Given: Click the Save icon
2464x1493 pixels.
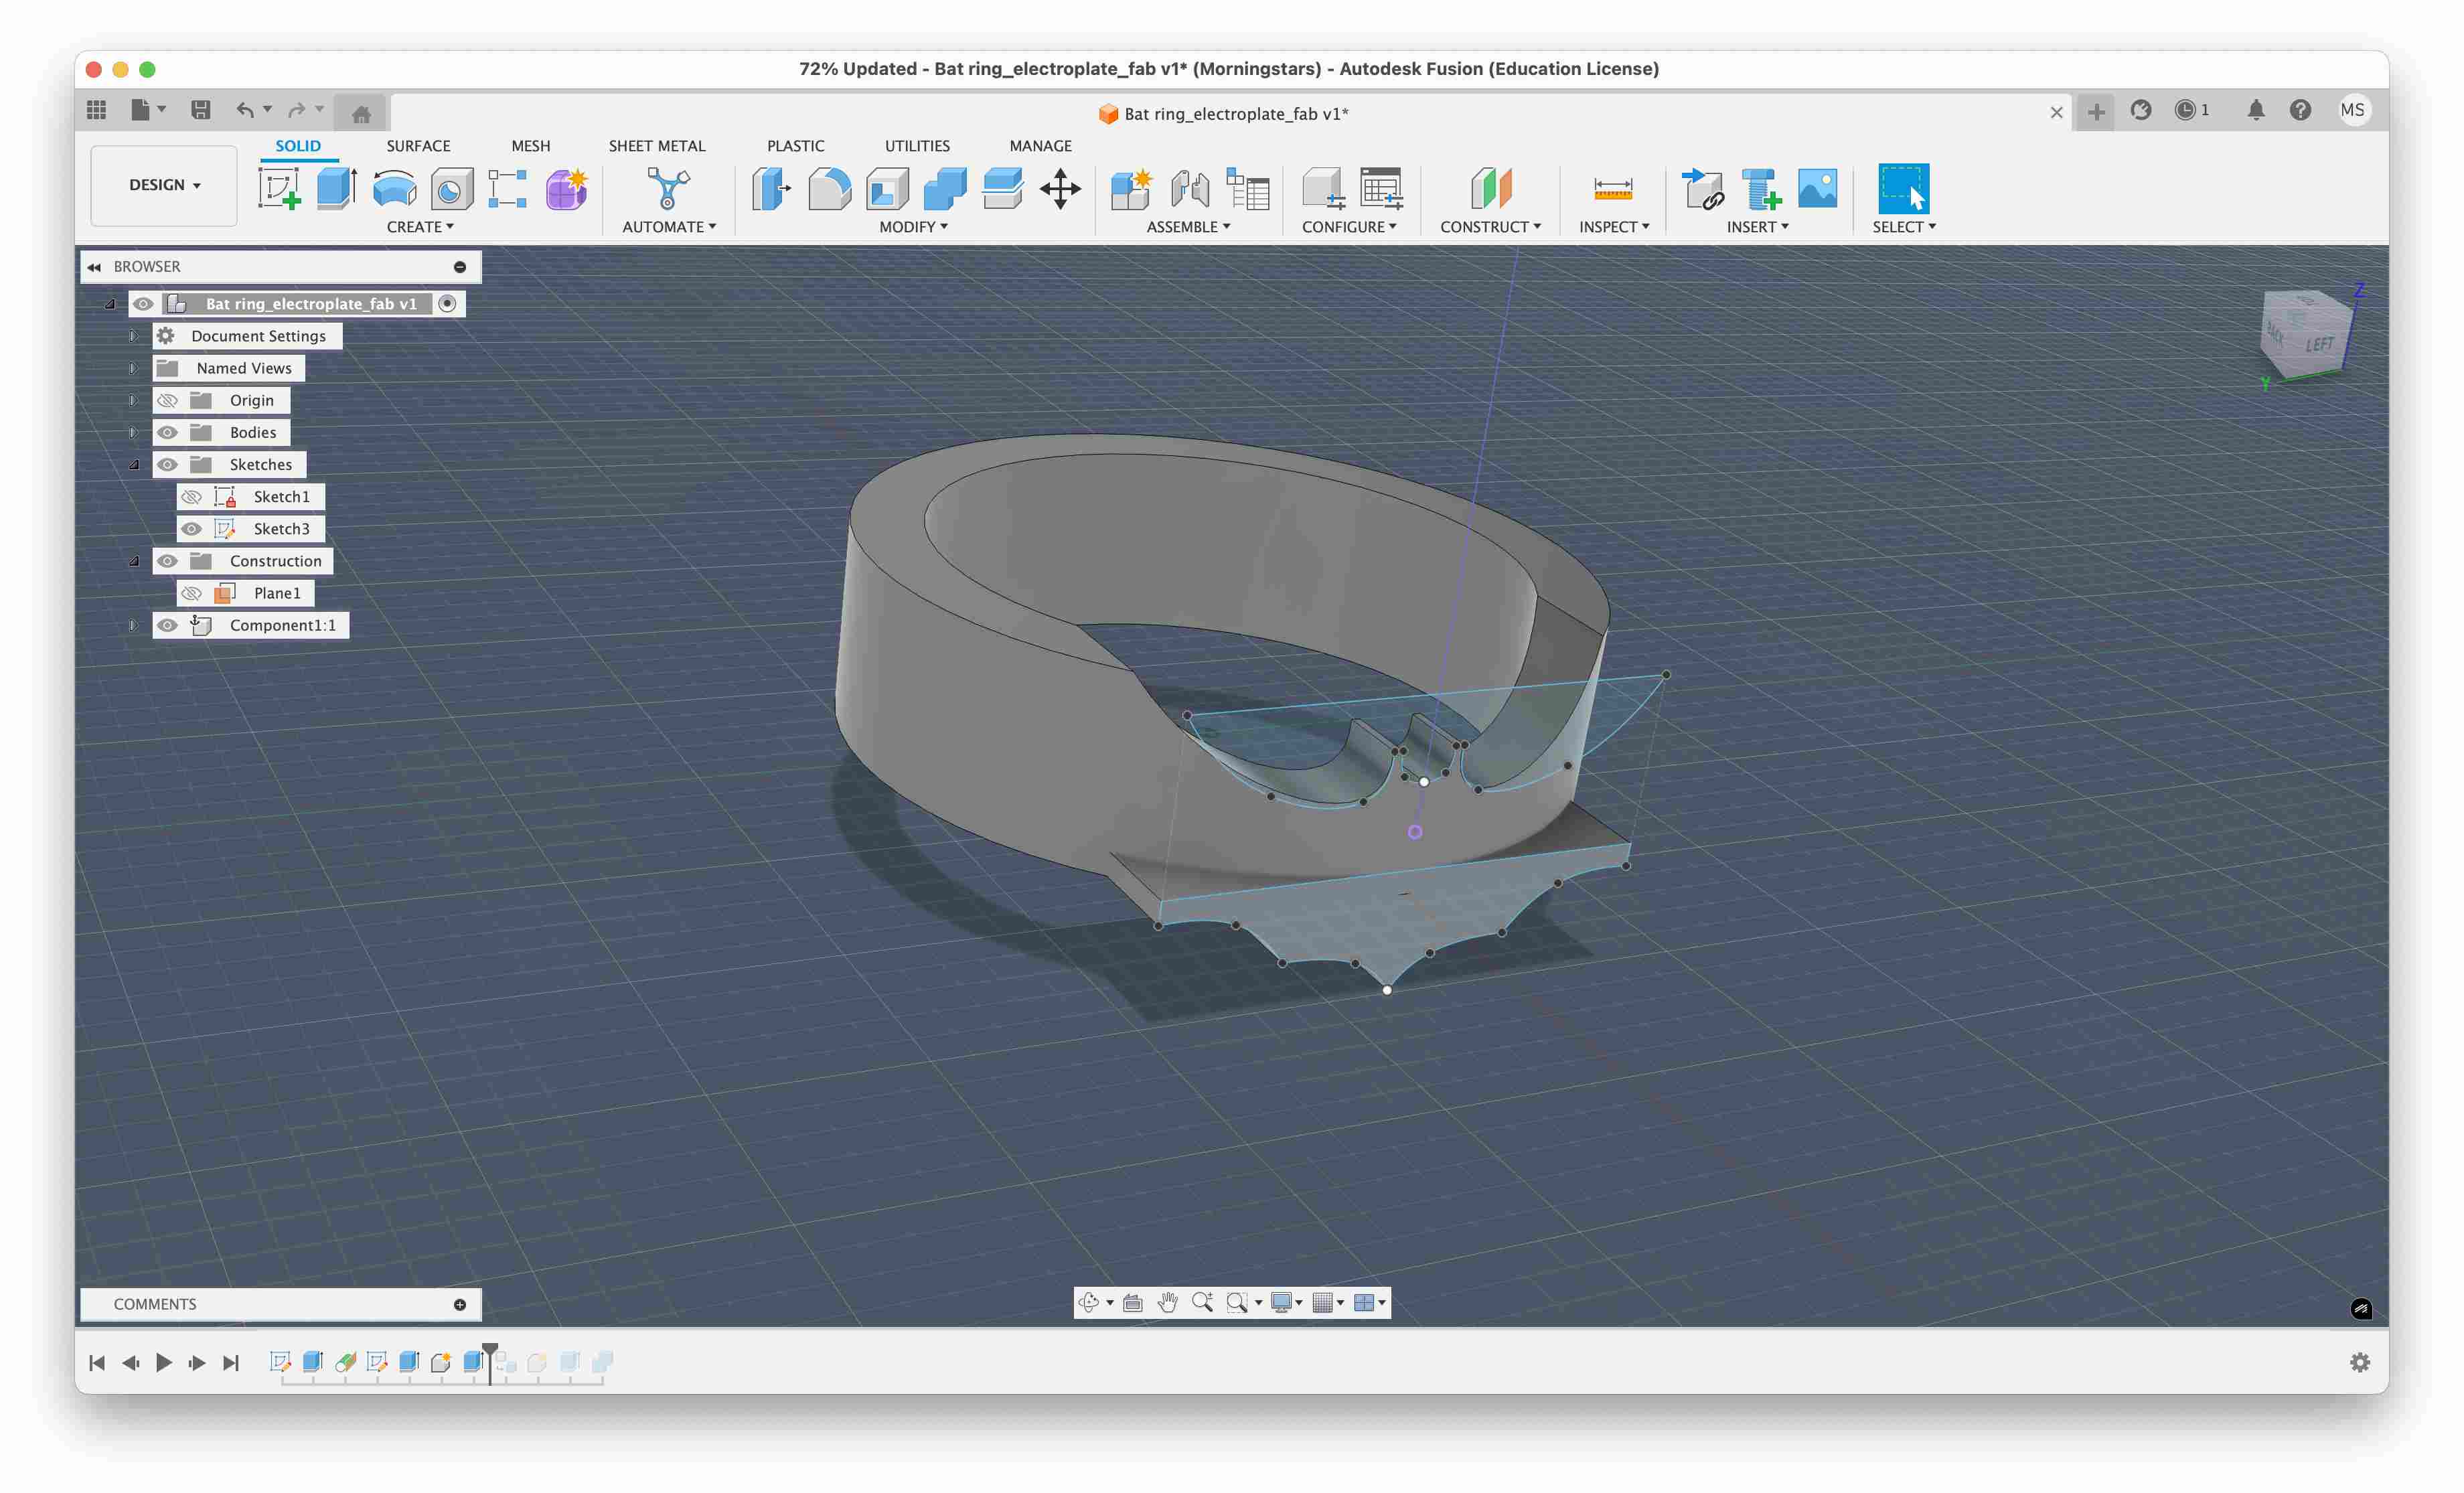Looking at the screenshot, I should click(x=200, y=110).
